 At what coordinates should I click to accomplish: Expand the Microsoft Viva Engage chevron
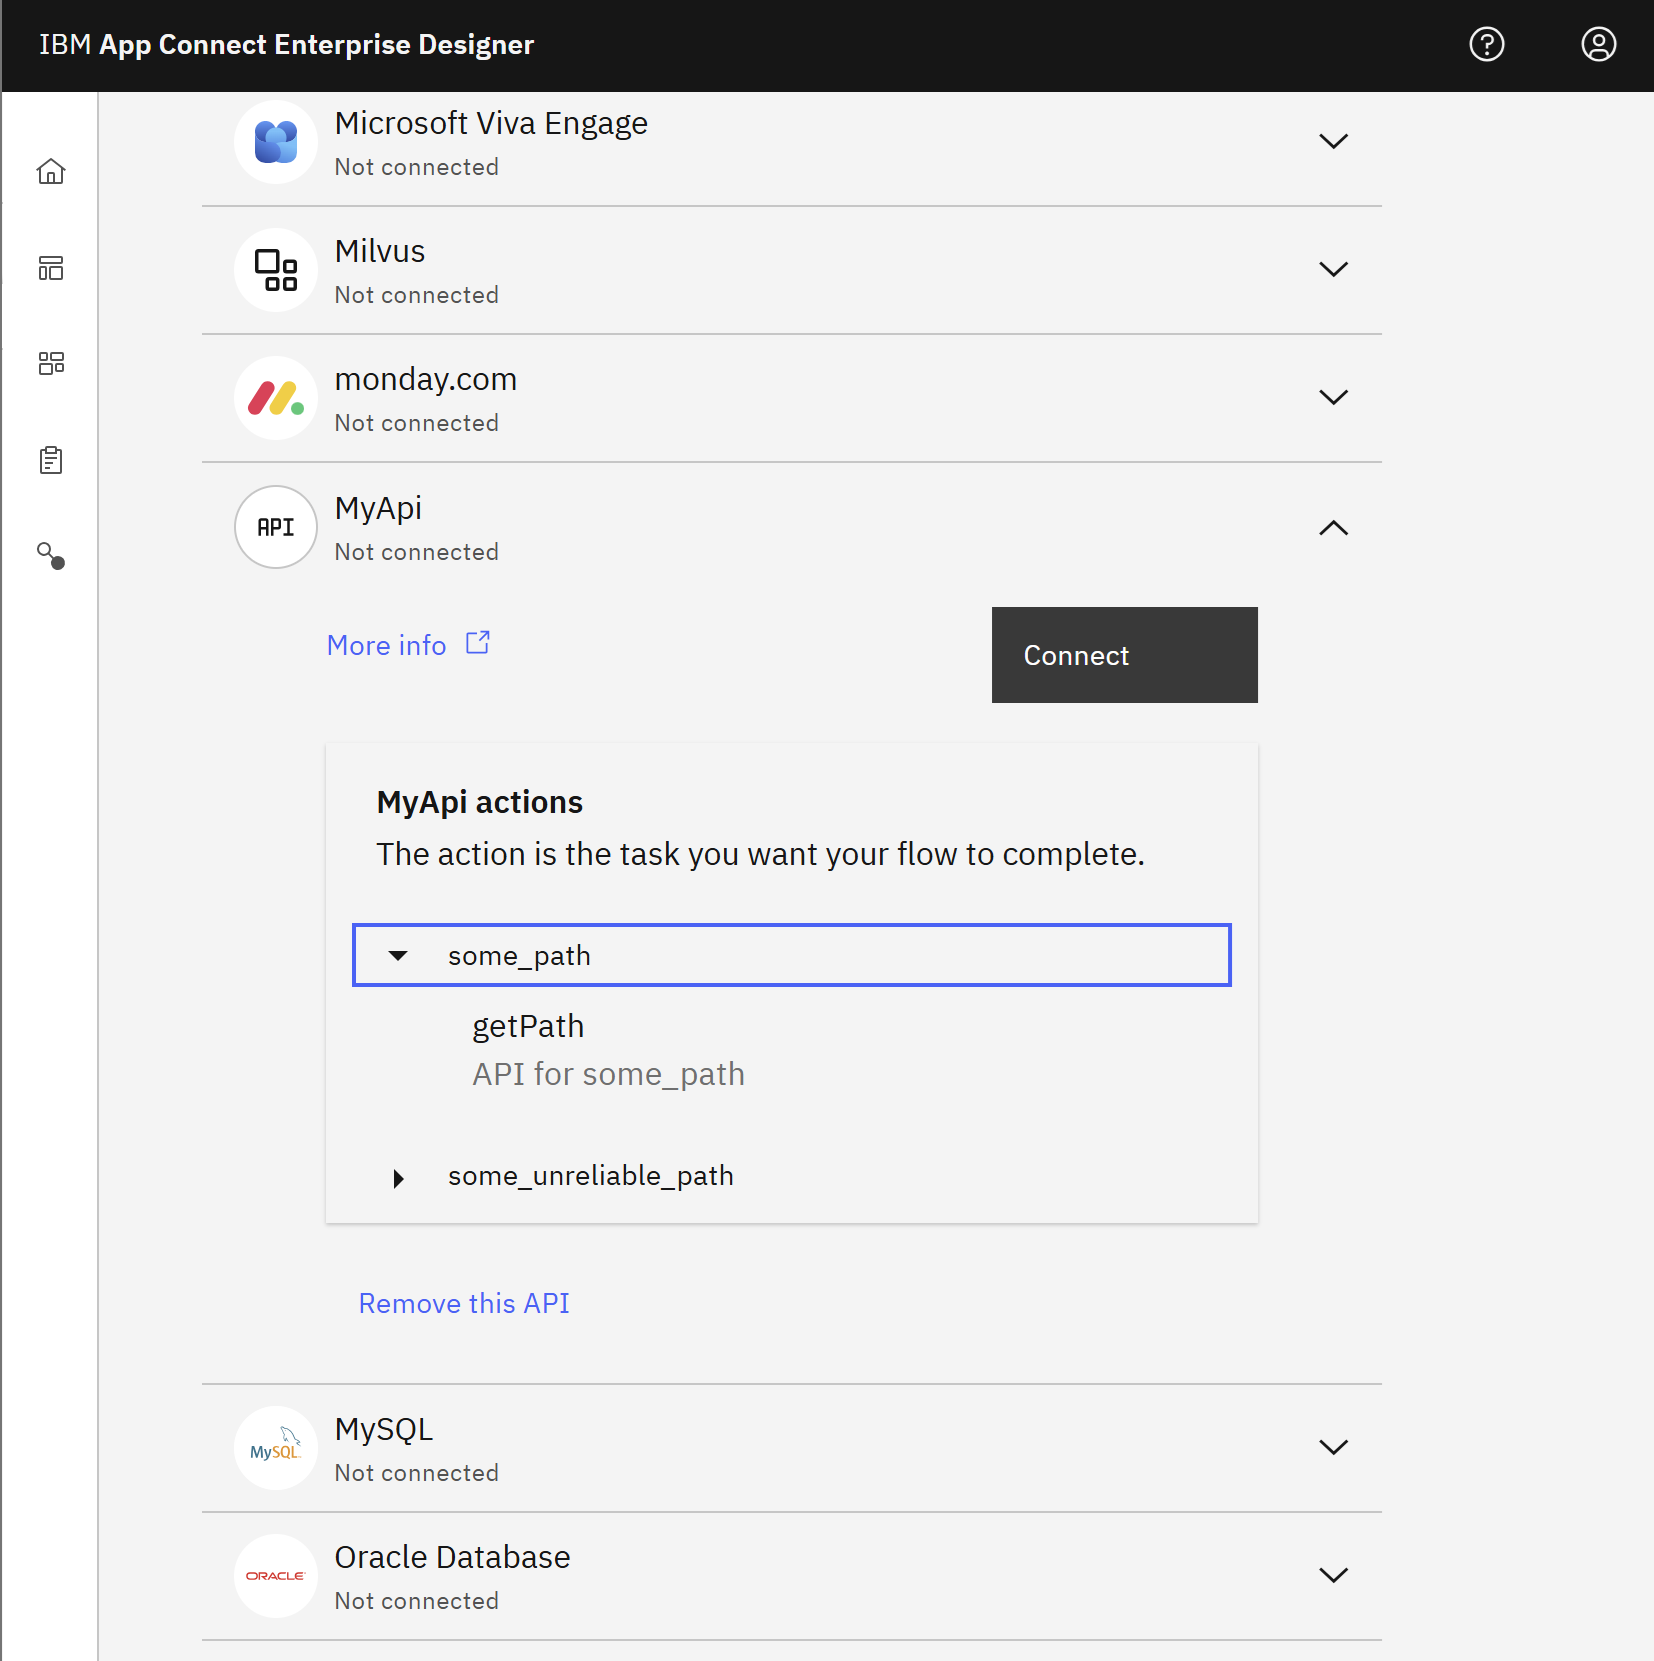click(x=1333, y=141)
